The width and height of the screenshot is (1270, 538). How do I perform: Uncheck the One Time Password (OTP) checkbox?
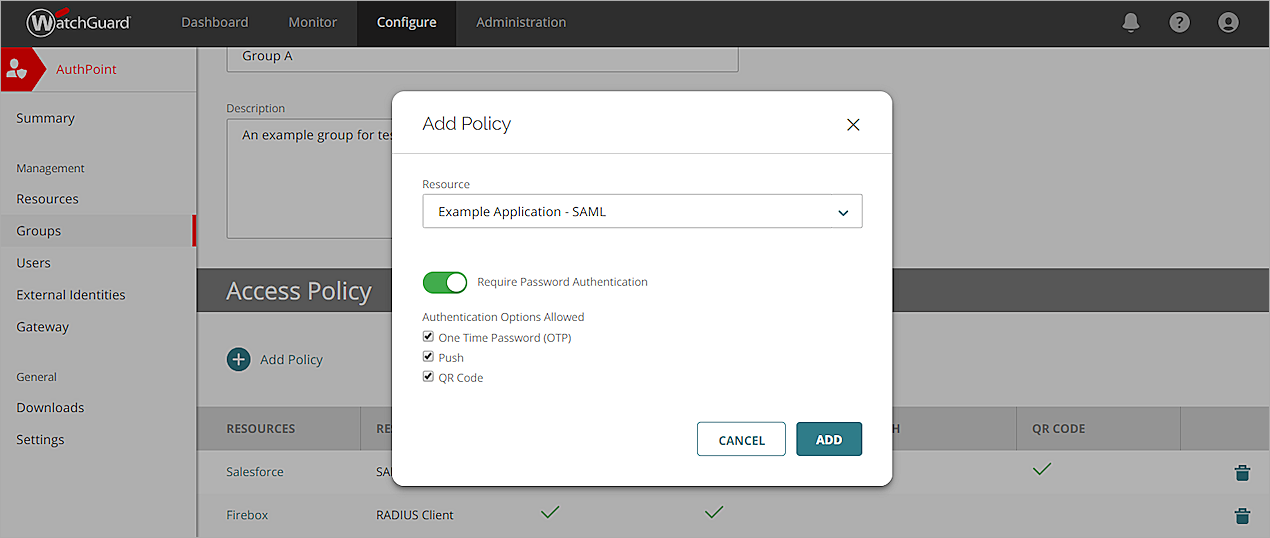click(x=429, y=337)
